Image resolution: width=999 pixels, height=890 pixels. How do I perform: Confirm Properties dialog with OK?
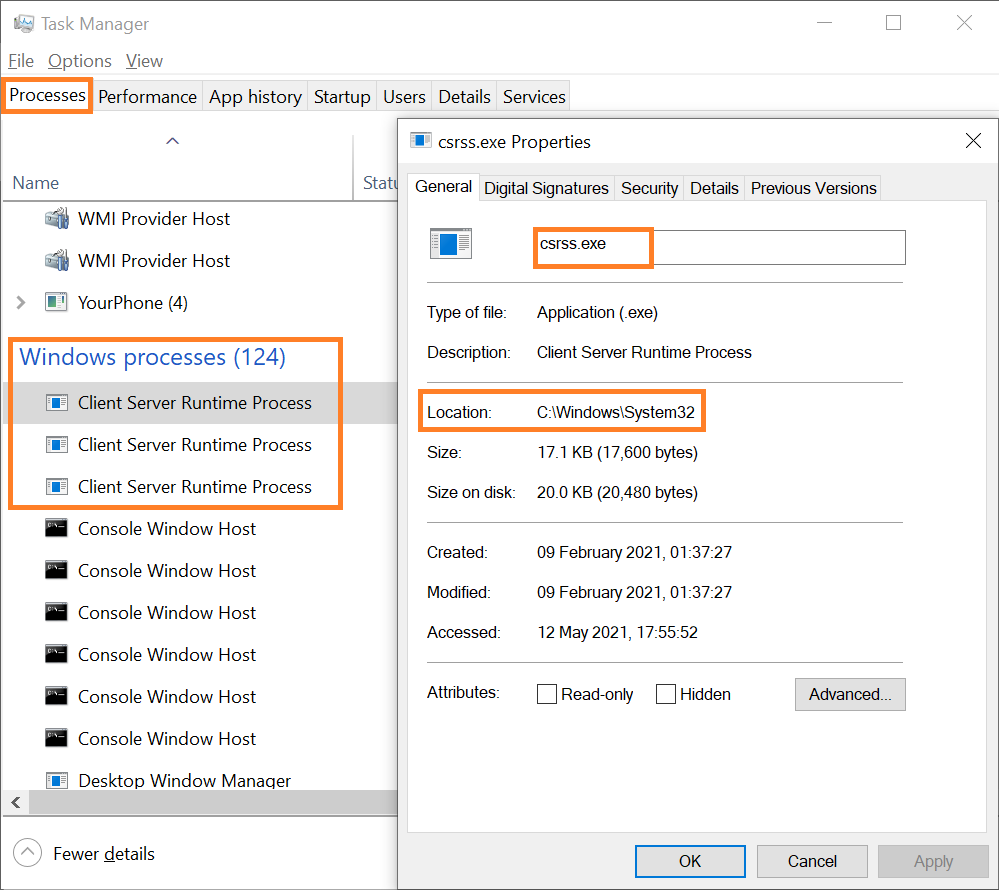point(690,861)
